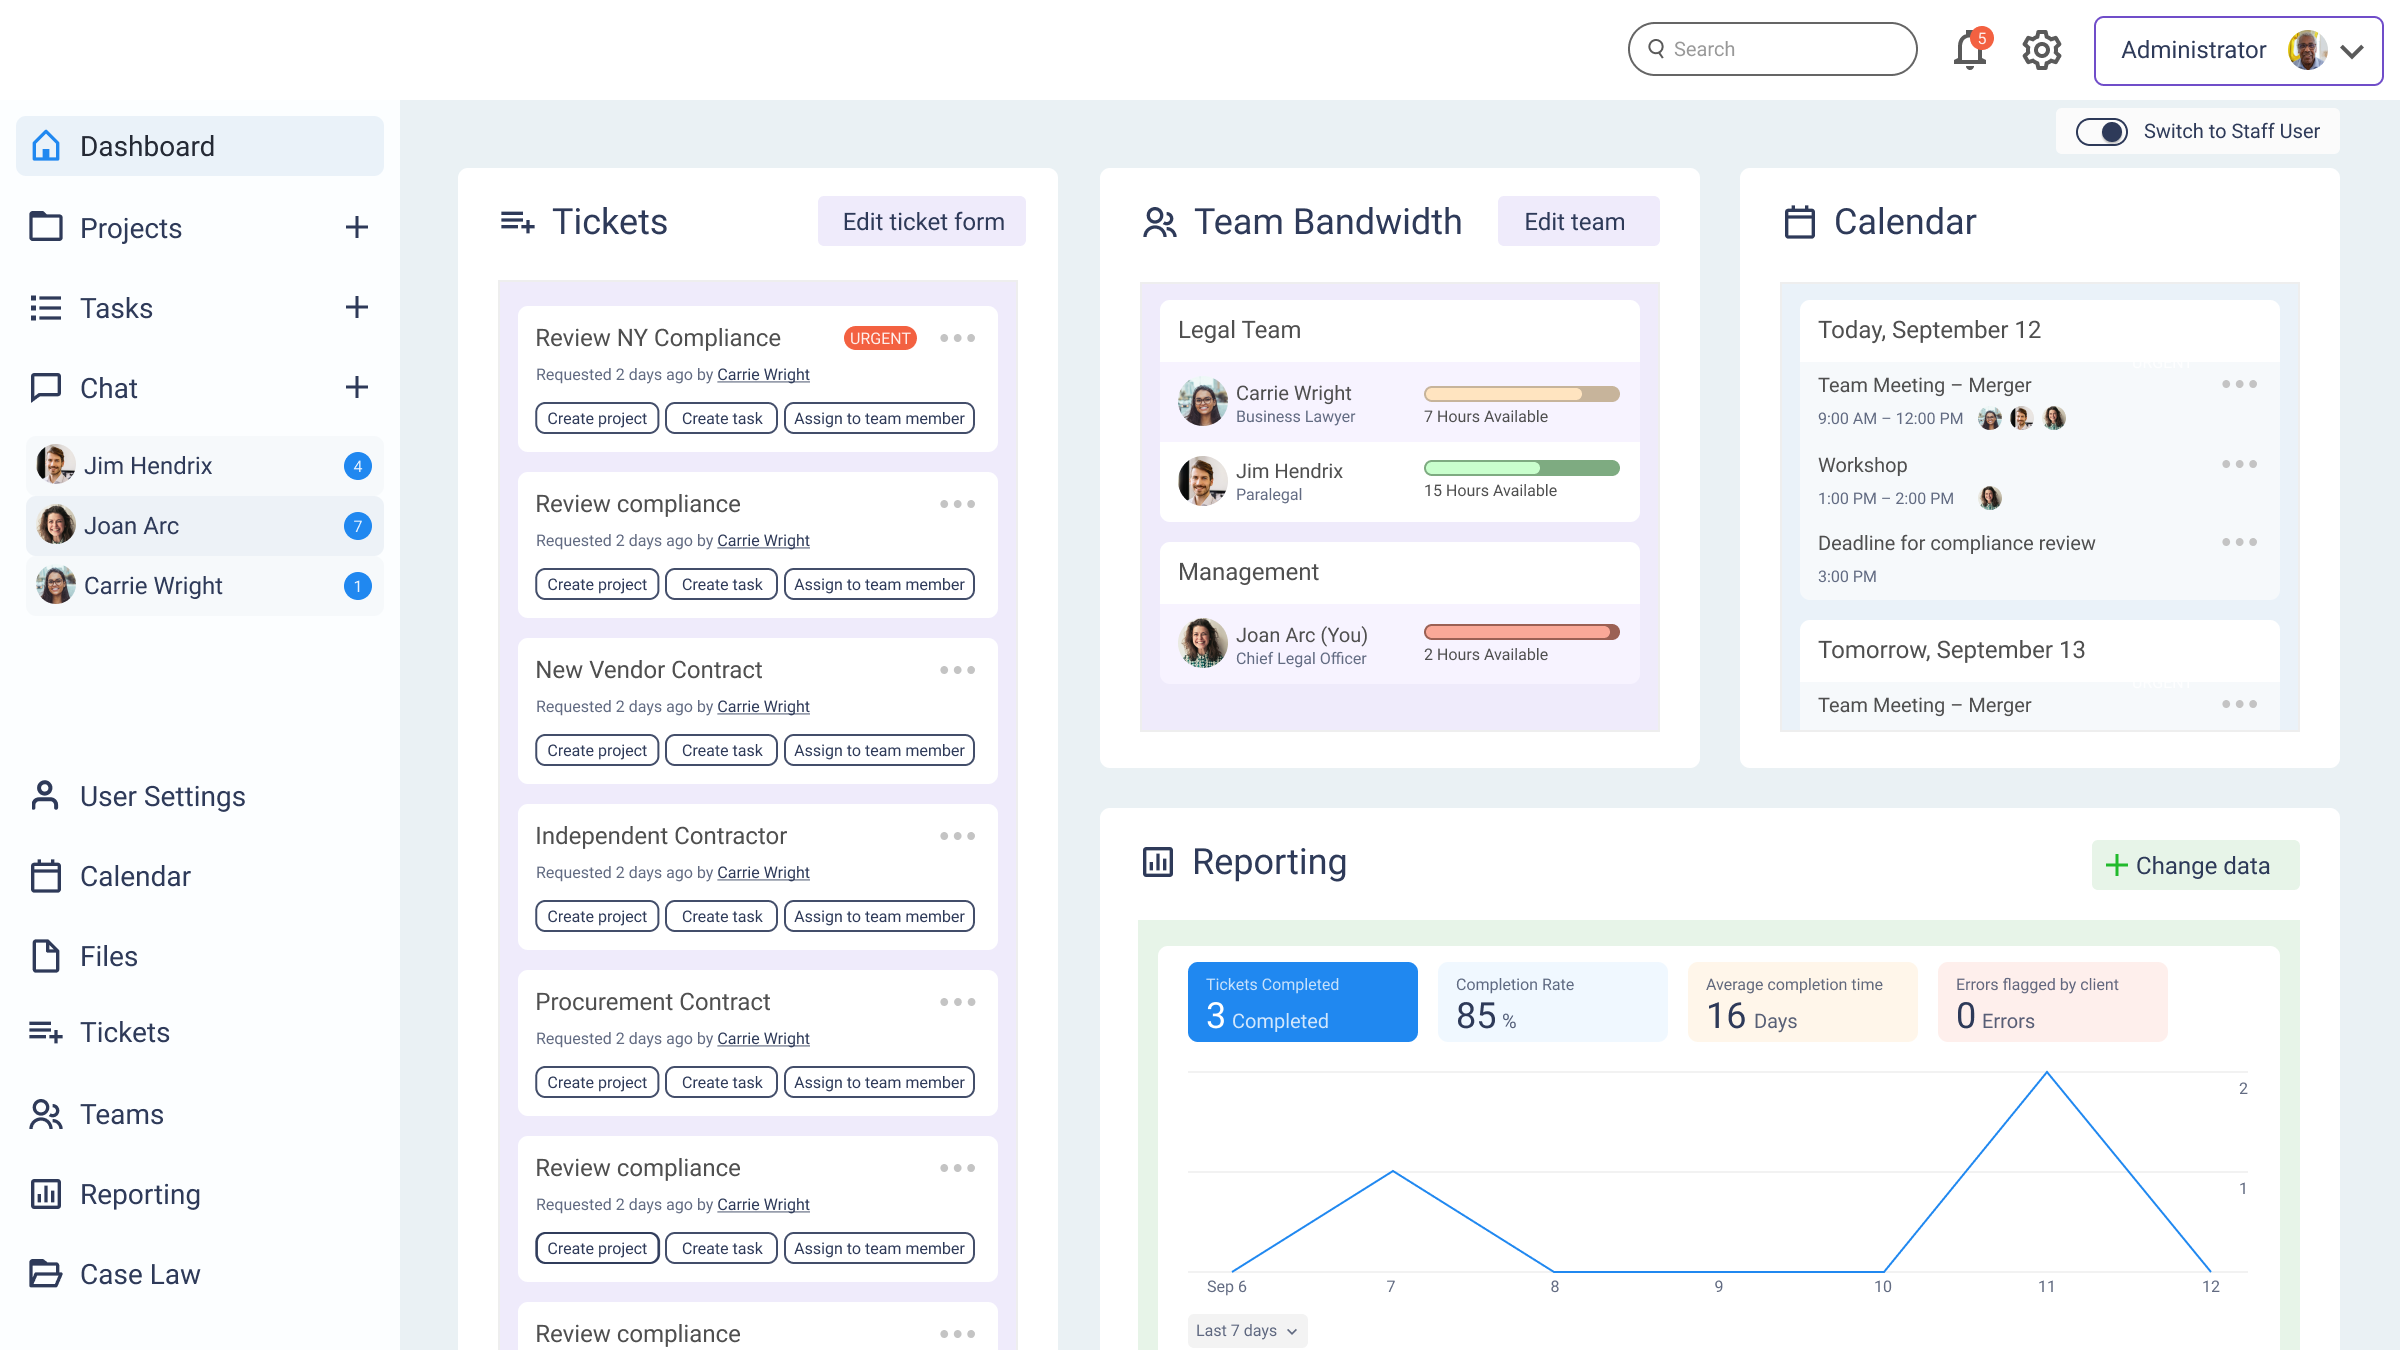The image size is (2400, 1350).
Task: Click Carrie Wright's 7 hours bandwidth bar
Action: [x=1521, y=394]
